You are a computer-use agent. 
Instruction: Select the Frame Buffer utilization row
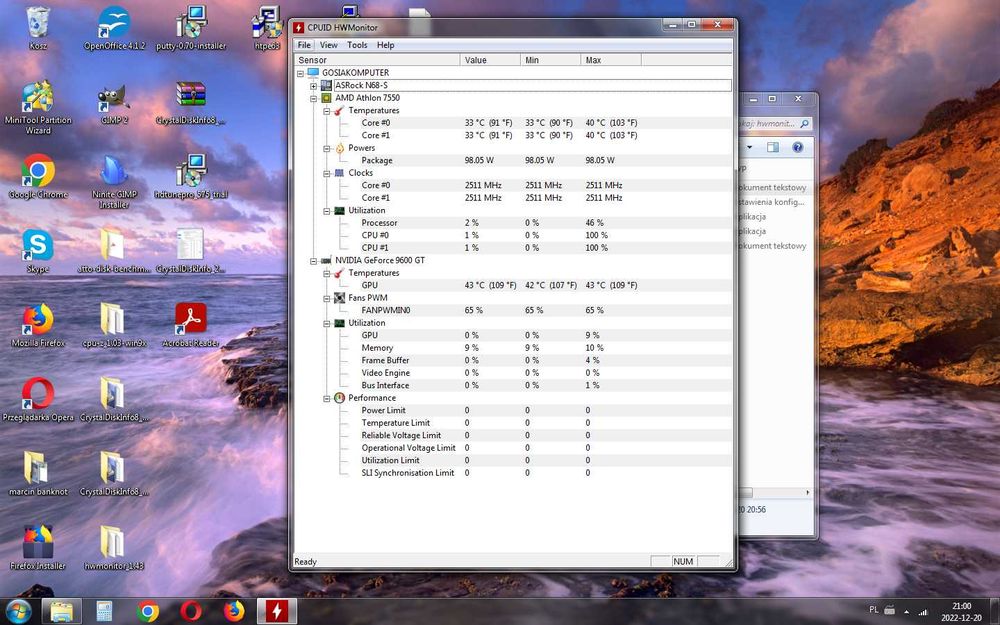tap(513, 360)
